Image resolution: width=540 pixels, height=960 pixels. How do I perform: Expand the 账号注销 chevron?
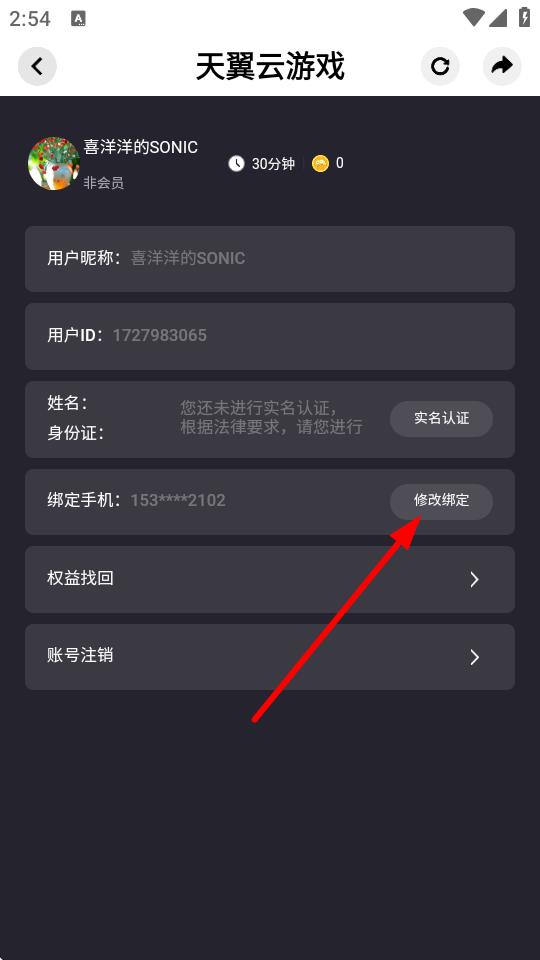(x=474, y=657)
